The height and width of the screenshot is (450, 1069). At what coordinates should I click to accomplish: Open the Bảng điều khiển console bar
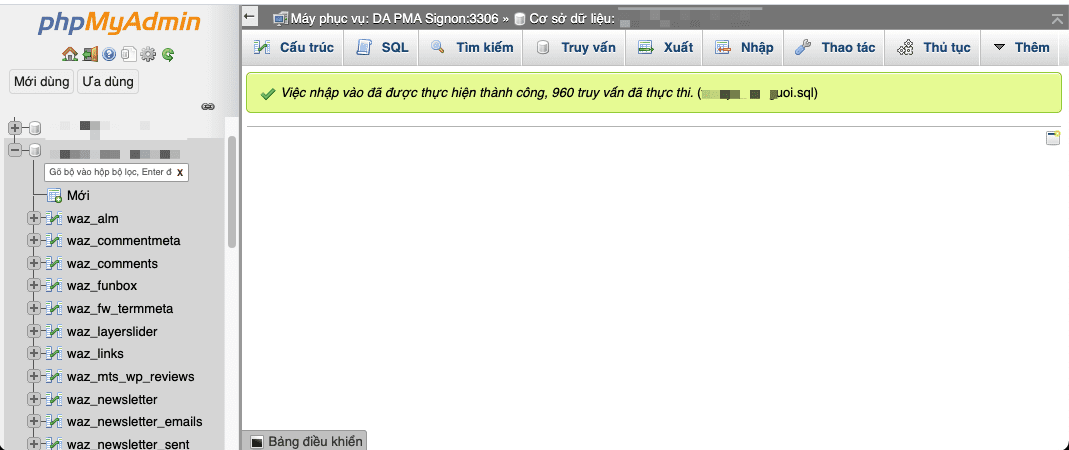click(x=305, y=441)
